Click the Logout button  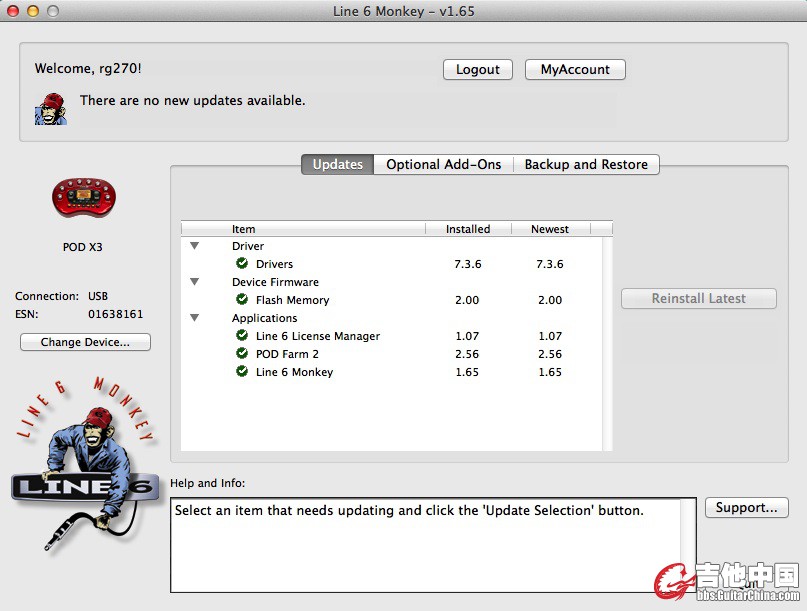click(x=478, y=69)
